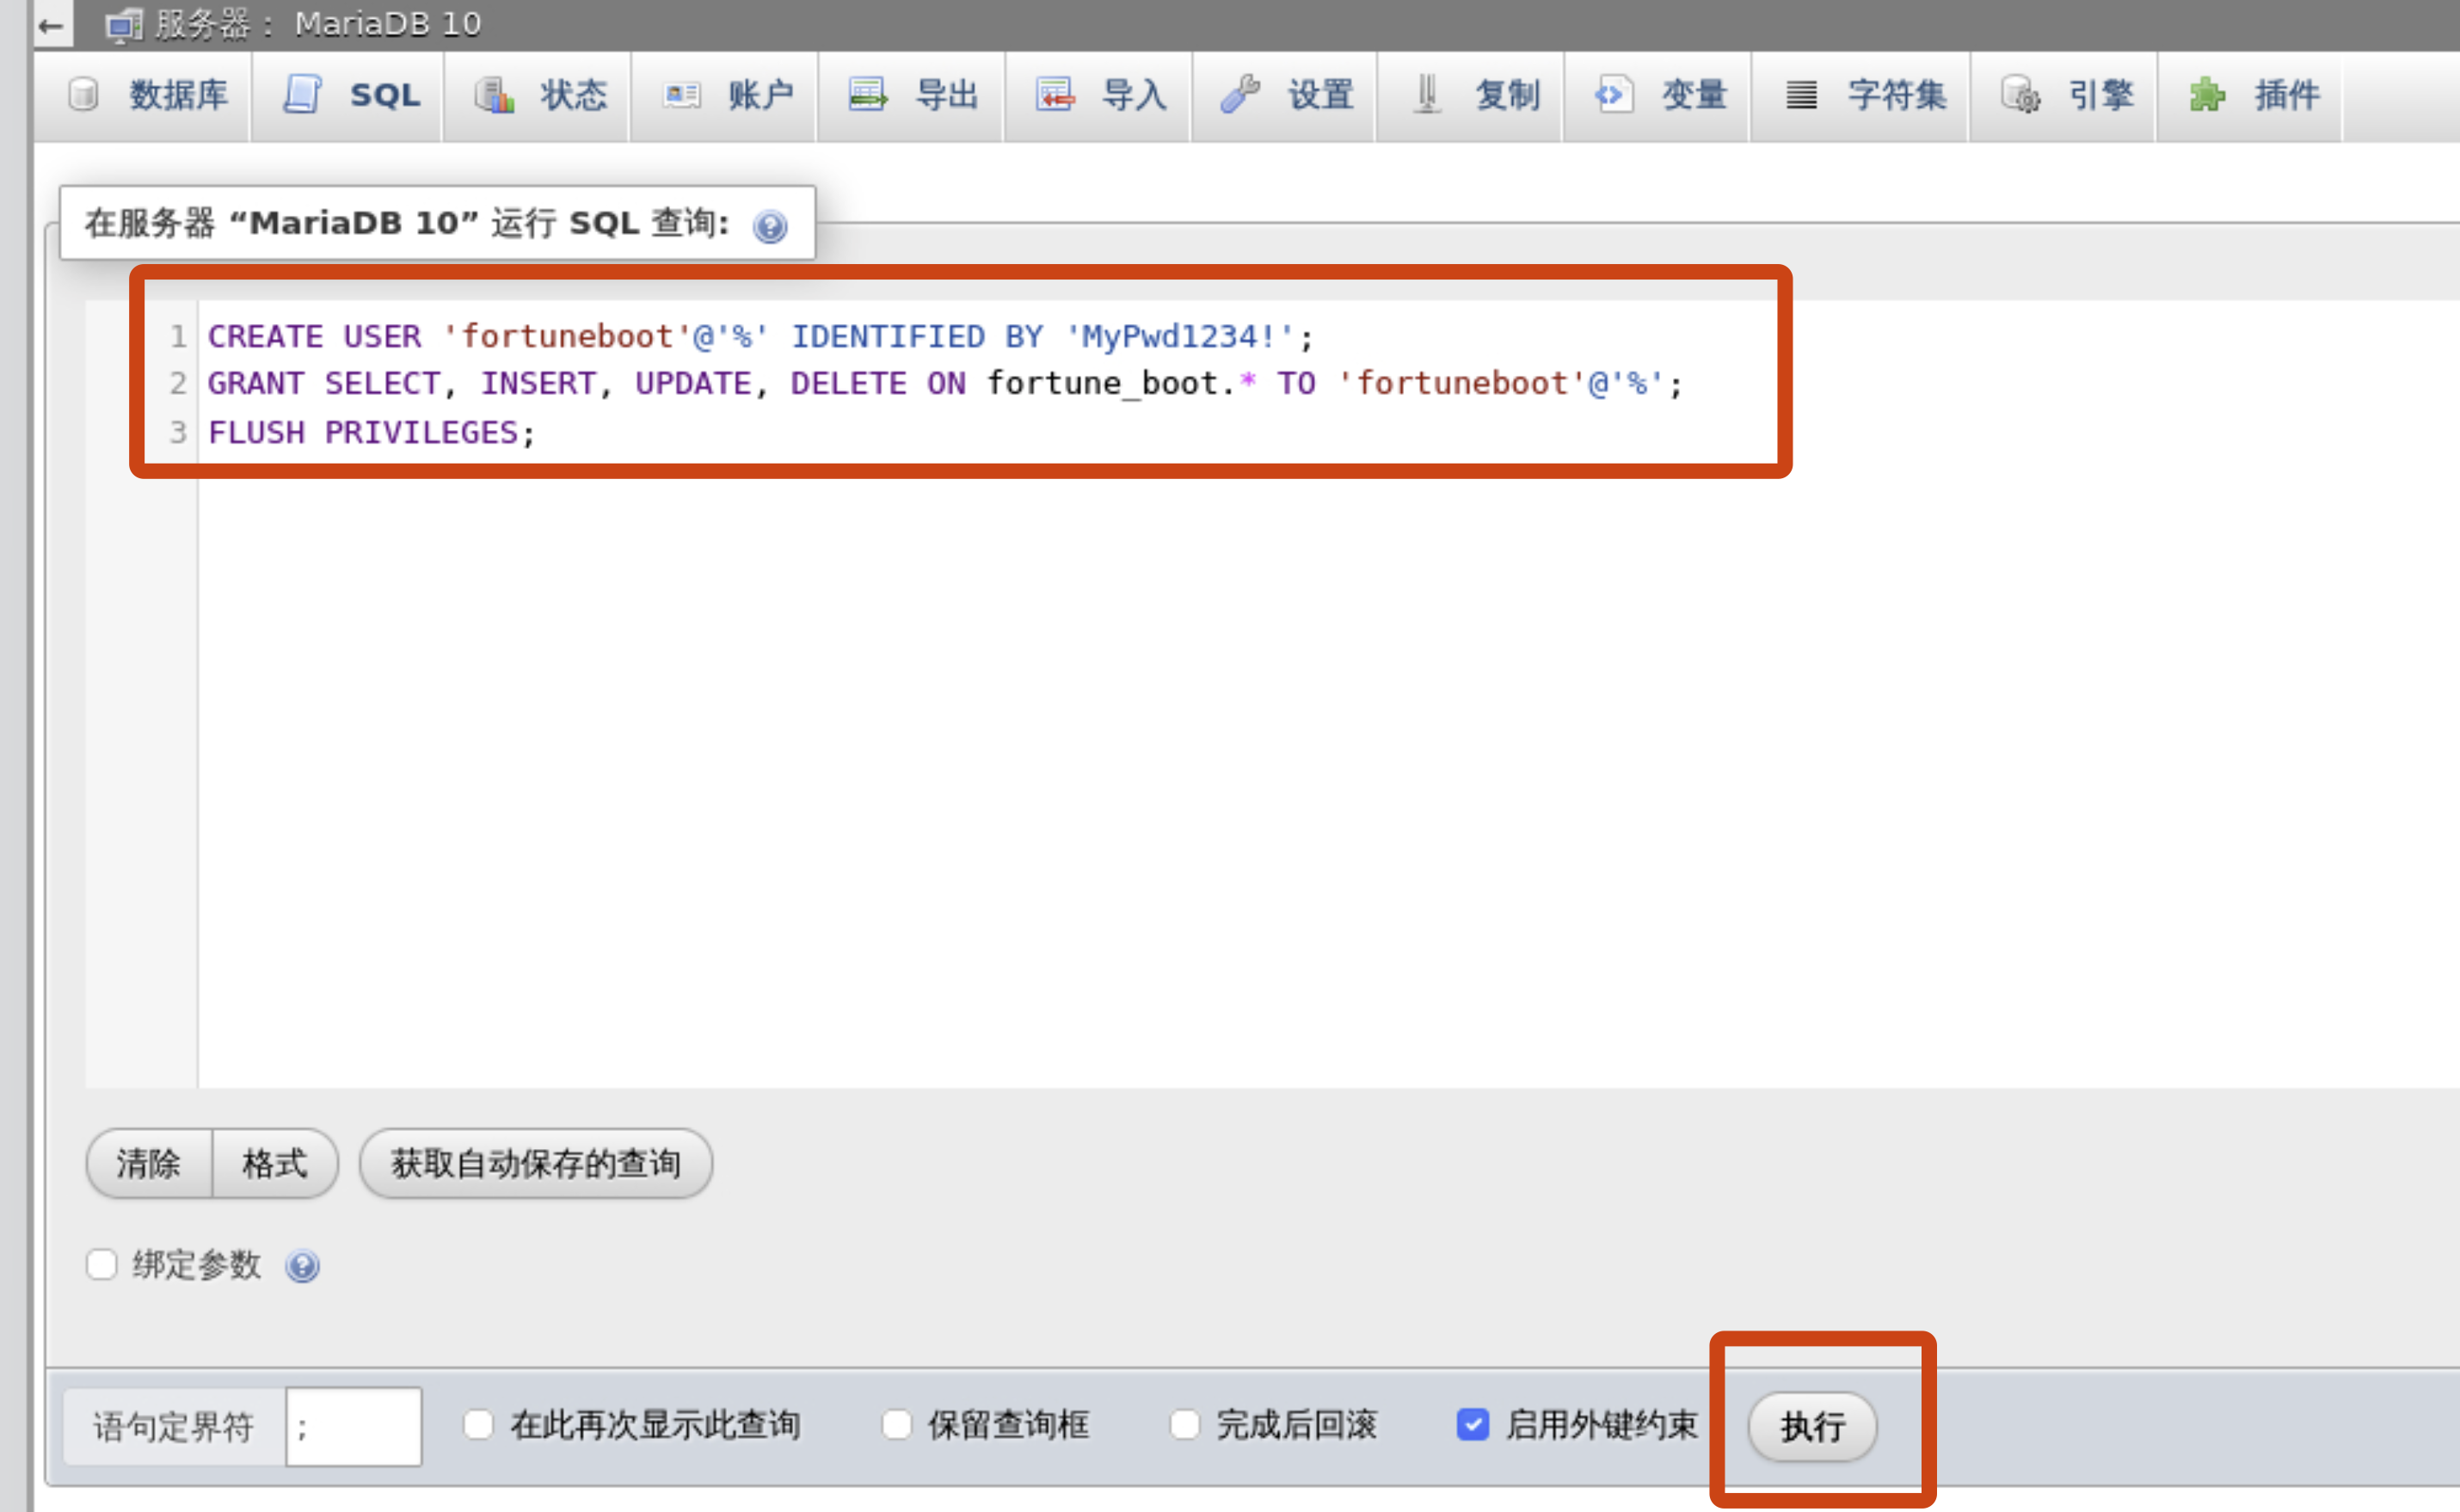Click the 语句定界符 delimiter input field
The height and width of the screenshot is (1512, 2460).
[353, 1426]
